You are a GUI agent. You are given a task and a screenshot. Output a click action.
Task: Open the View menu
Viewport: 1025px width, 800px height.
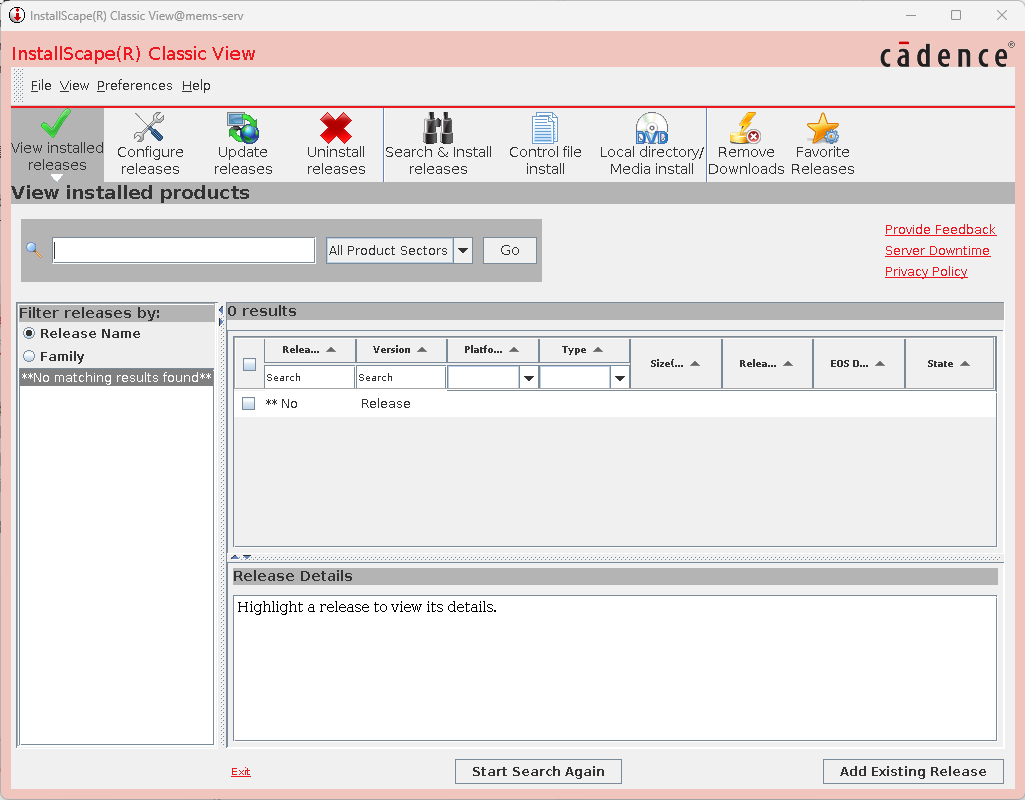pyautogui.click(x=74, y=86)
